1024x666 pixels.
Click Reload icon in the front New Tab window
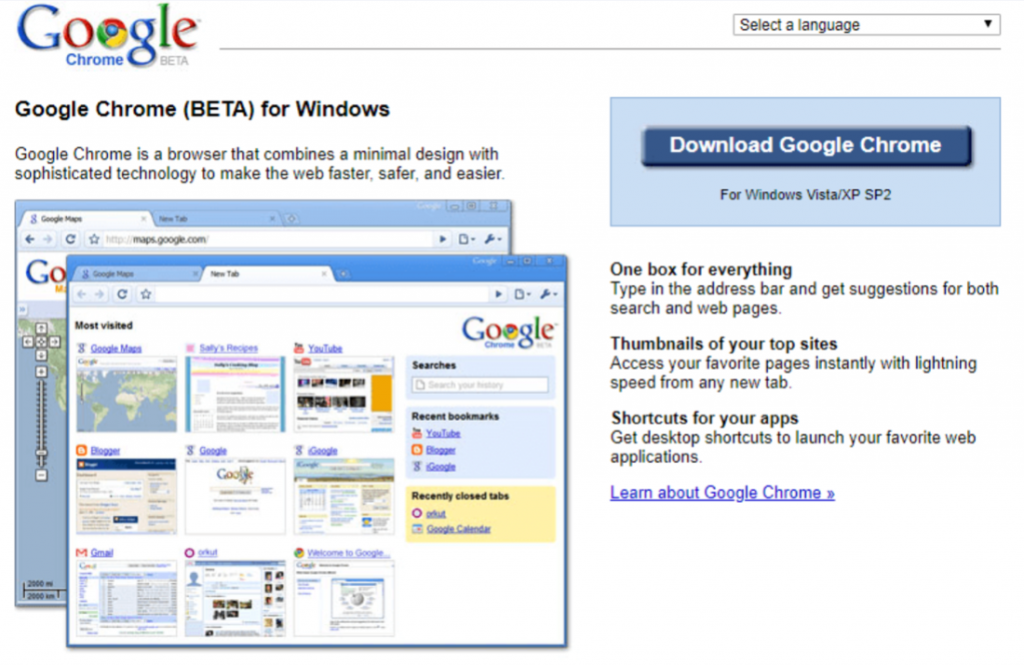(x=122, y=294)
